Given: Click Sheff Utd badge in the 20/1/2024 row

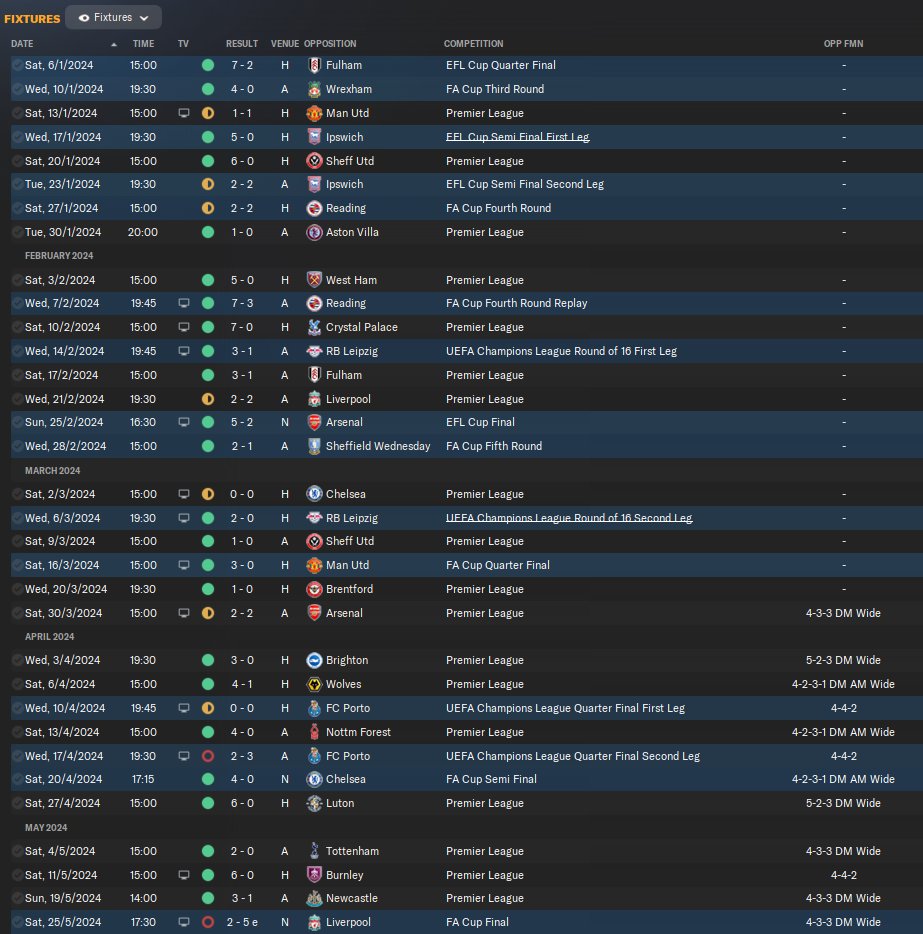Looking at the screenshot, I should pyautogui.click(x=314, y=161).
